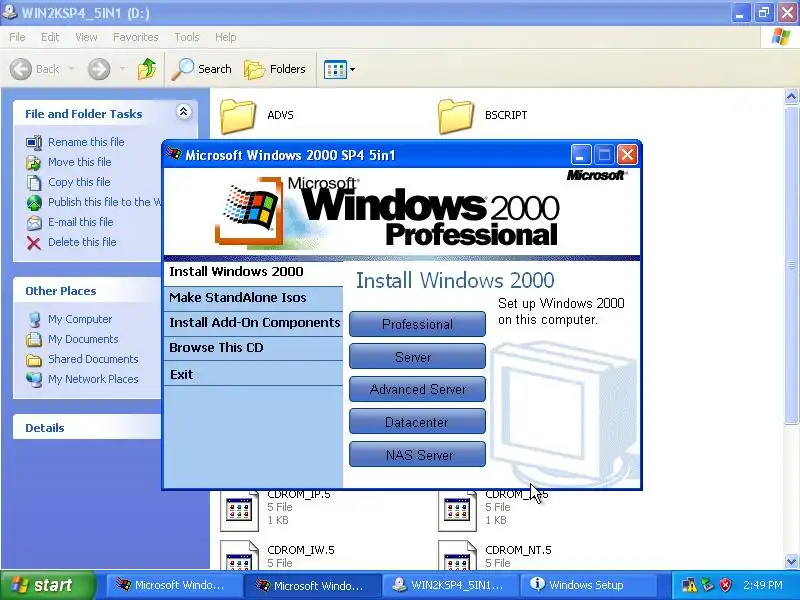This screenshot has width=800, height=600.
Task: Open the Help menu
Action: point(226,37)
